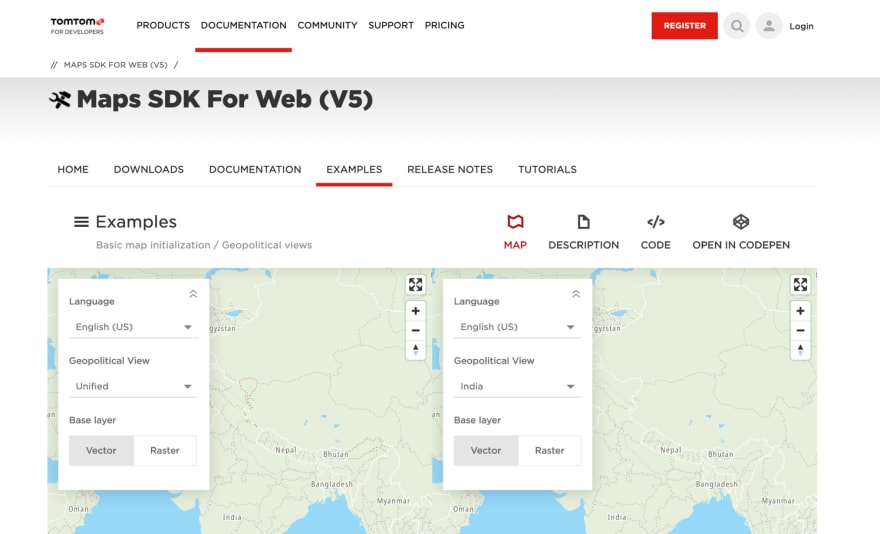The image size is (880, 534).
Task: Toggle fullscreen on the left map
Action: click(x=415, y=285)
